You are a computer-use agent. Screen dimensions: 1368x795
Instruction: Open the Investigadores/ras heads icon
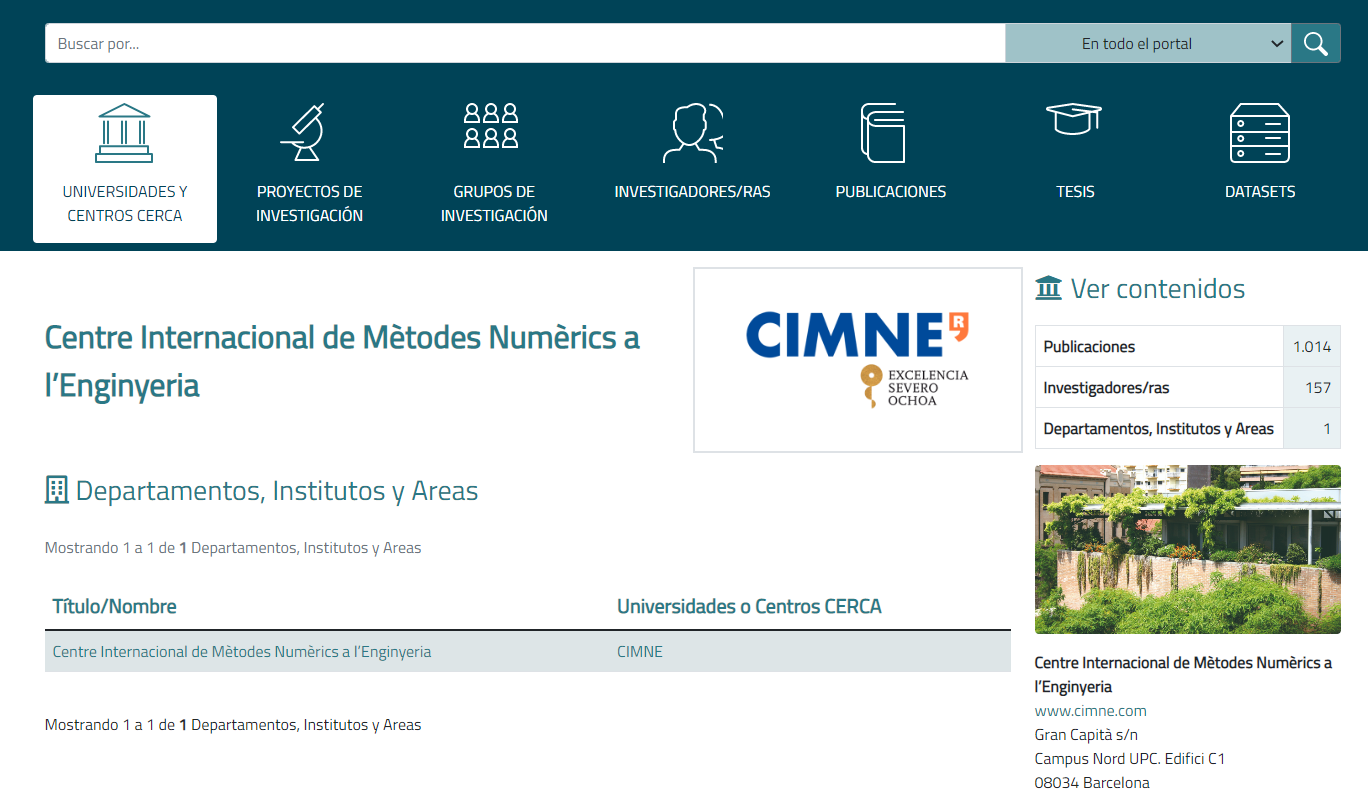[692, 133]
